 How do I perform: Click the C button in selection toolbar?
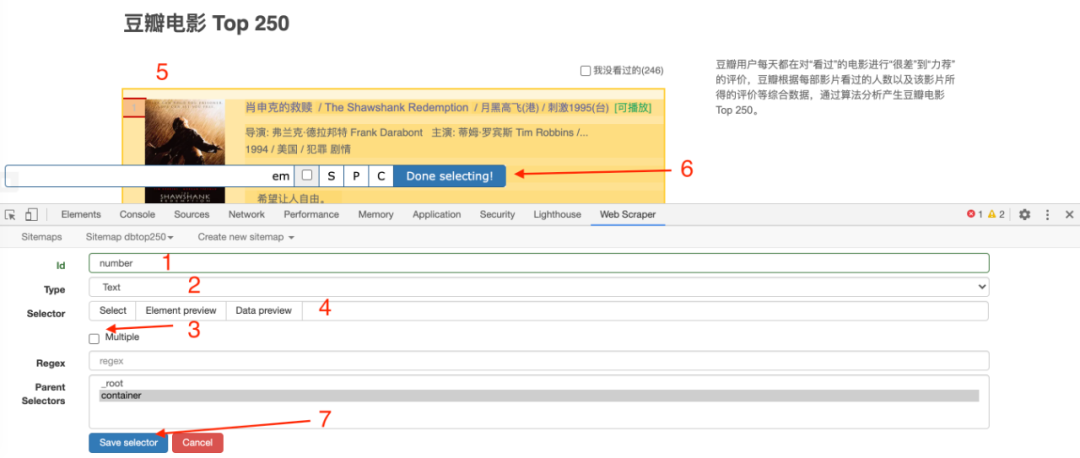[x=381, y=176]
